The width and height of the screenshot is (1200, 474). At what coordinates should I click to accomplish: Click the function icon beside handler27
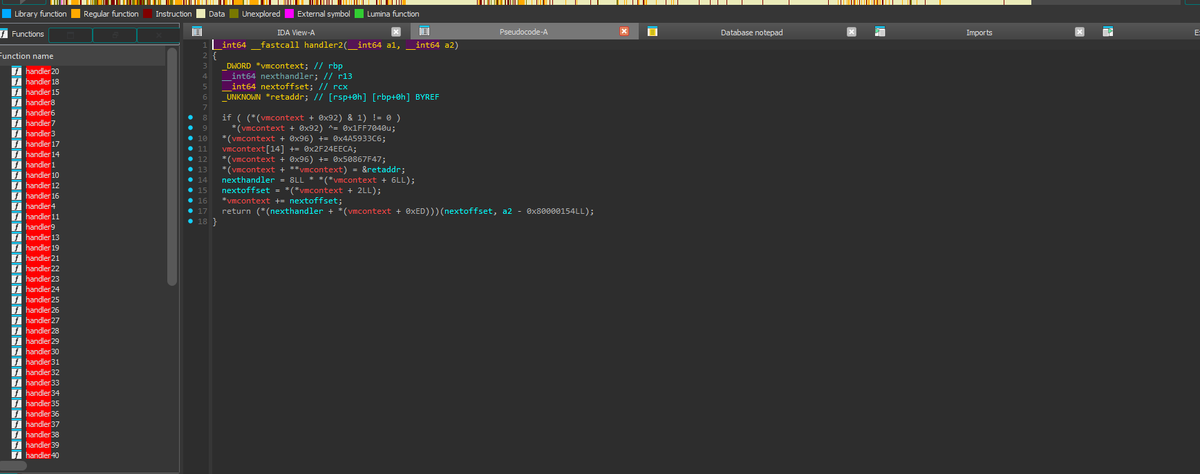click(x=17, y=320)
